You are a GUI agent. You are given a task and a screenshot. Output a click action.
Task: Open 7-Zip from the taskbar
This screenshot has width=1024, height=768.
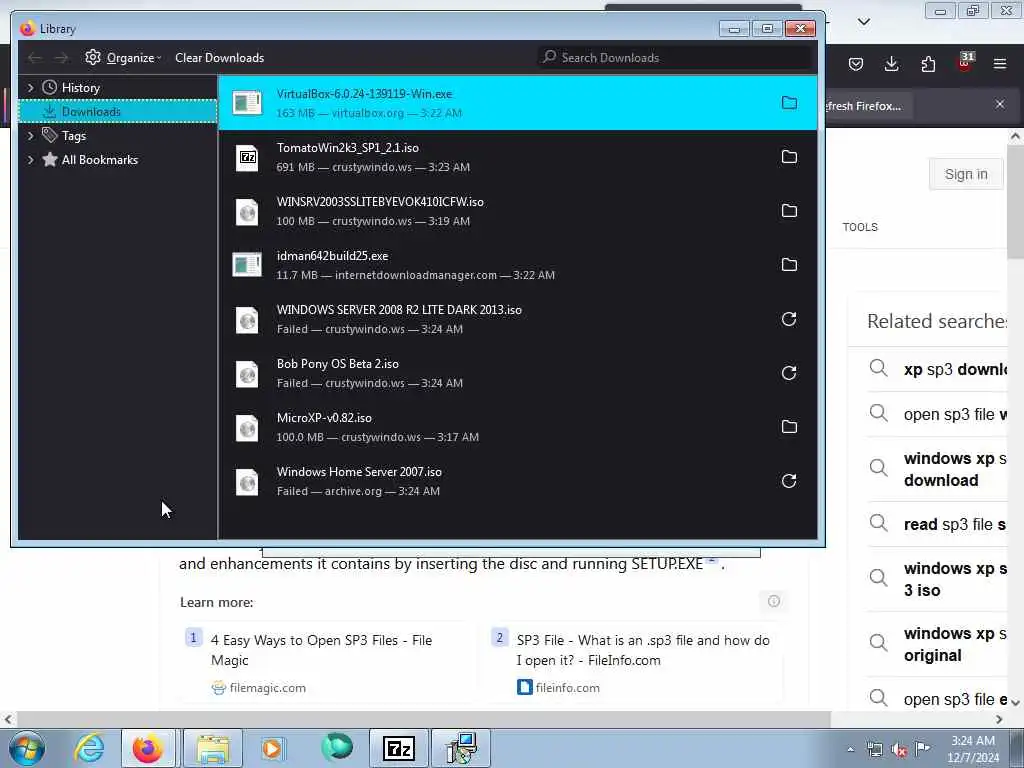point(398,748)
